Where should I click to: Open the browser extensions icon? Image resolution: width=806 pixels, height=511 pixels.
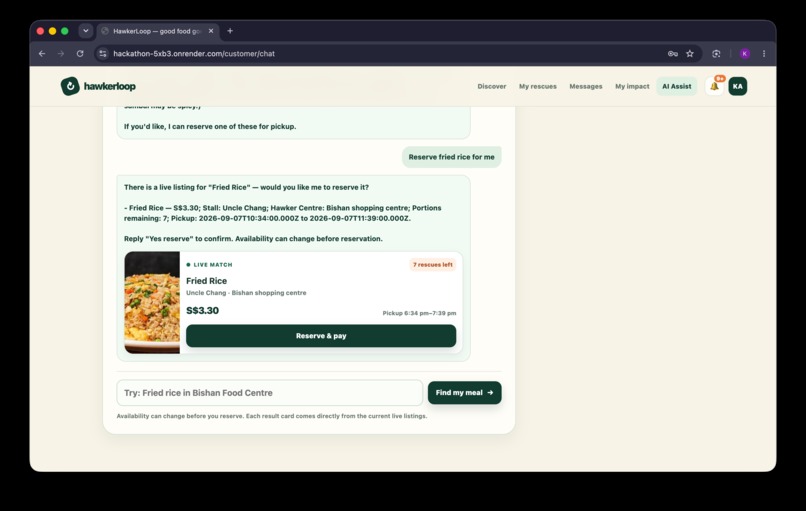click(716, 53)
